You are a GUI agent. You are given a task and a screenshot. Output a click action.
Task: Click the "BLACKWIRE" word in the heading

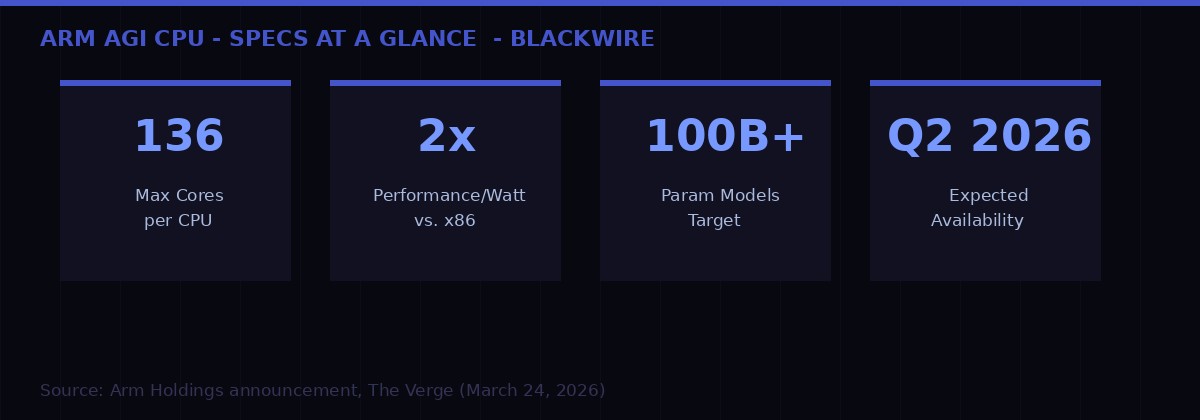(582, 39)
